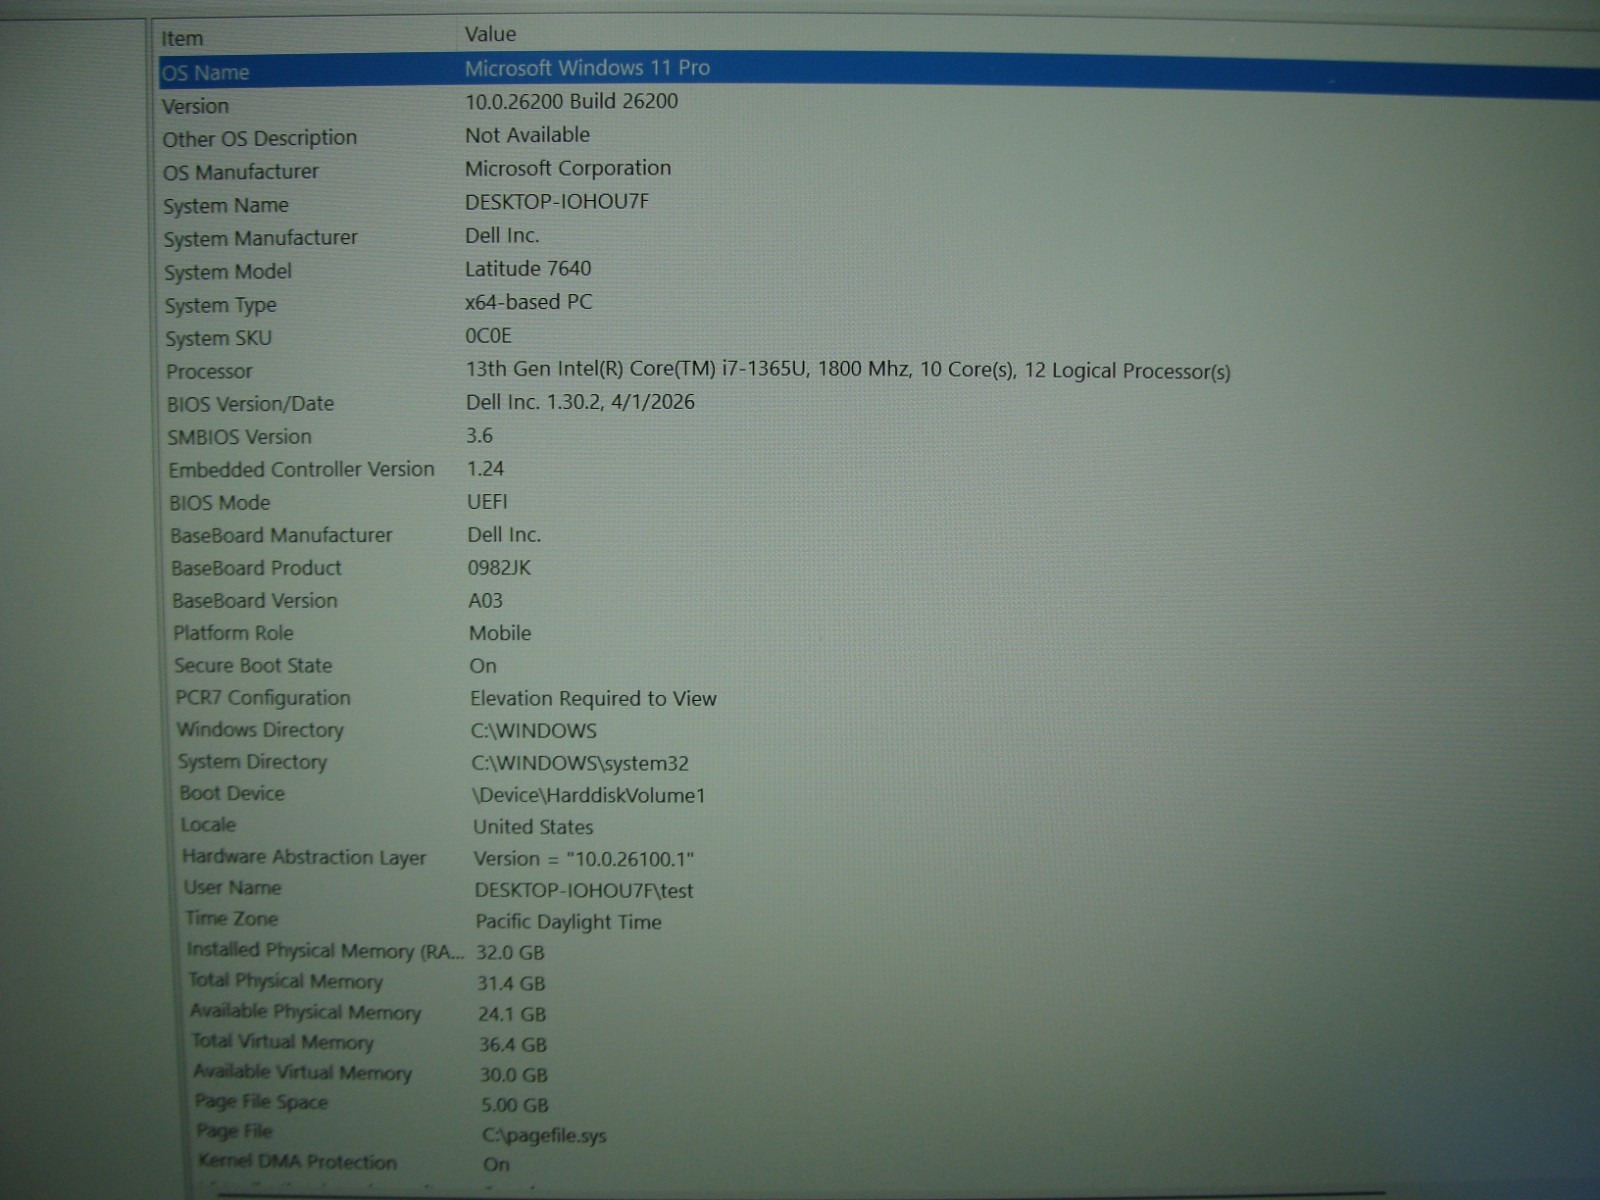Viewport: 1600px width, 1200px height.
Task: Select the Page File Space label
Action: click(x=261, y=1102)
